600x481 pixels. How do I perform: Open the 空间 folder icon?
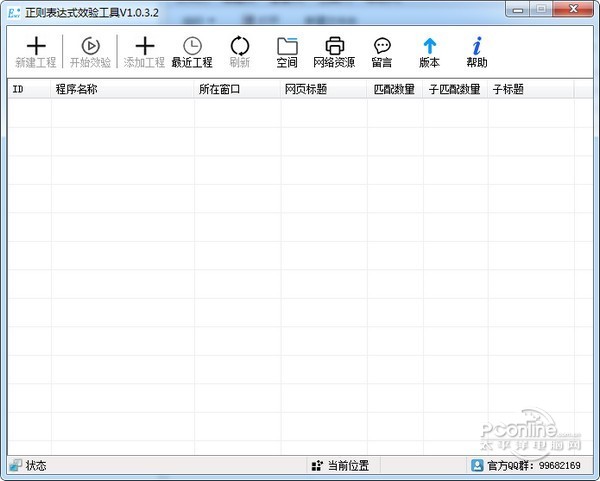click(287, 46)
